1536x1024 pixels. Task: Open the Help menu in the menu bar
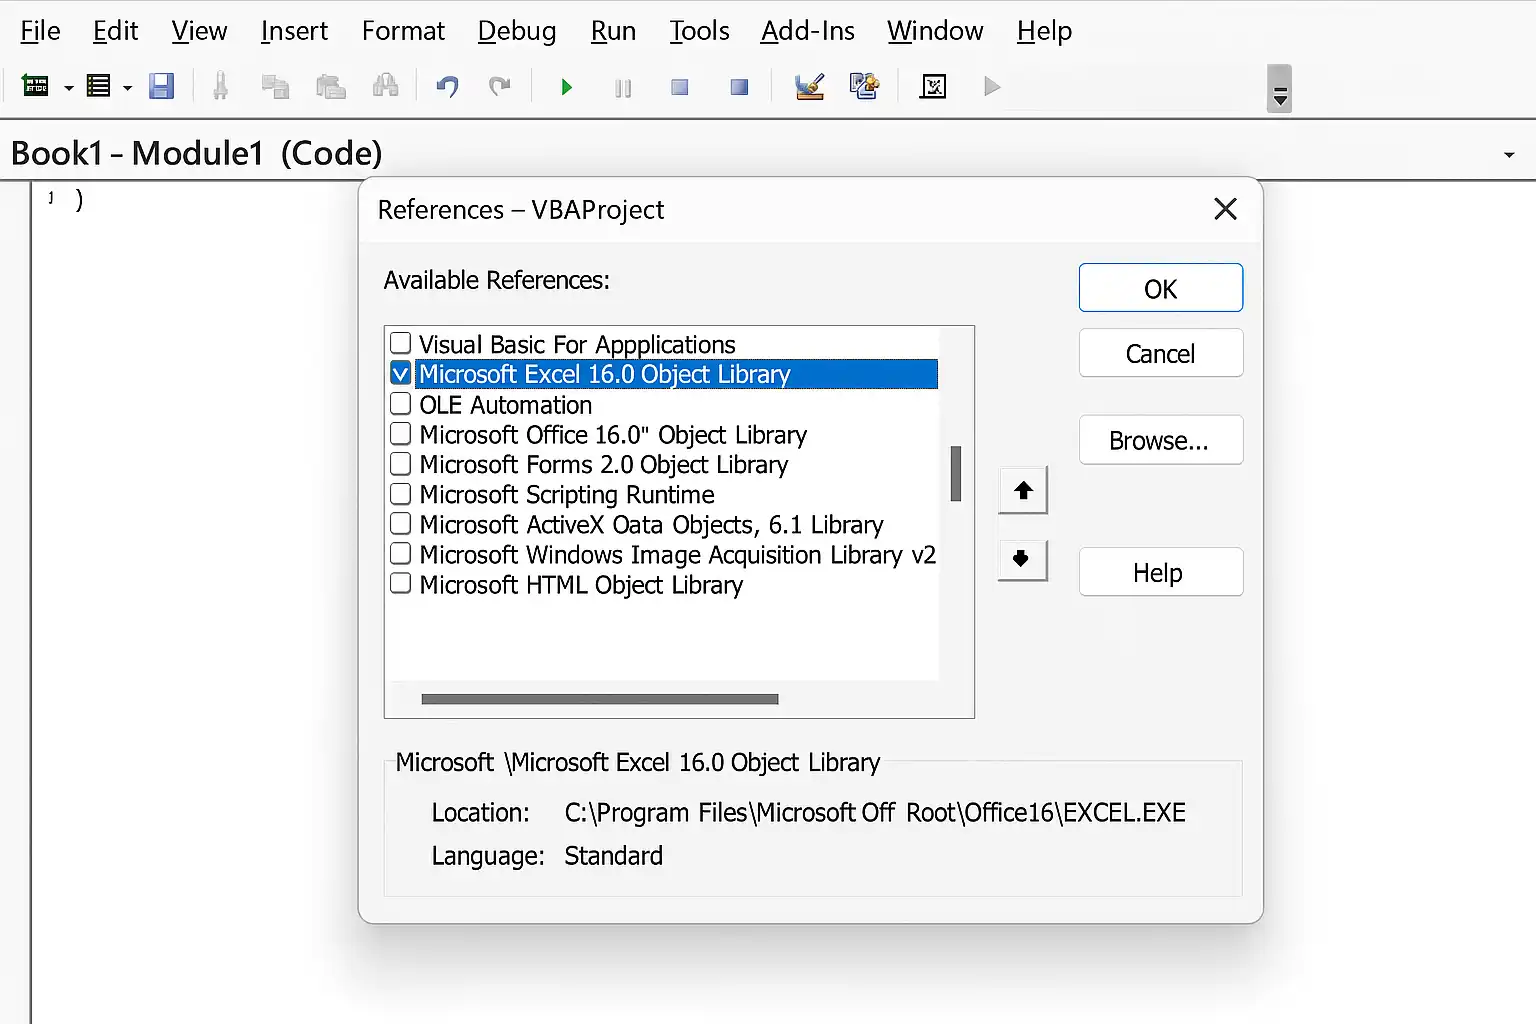(x=1044, y=31)
